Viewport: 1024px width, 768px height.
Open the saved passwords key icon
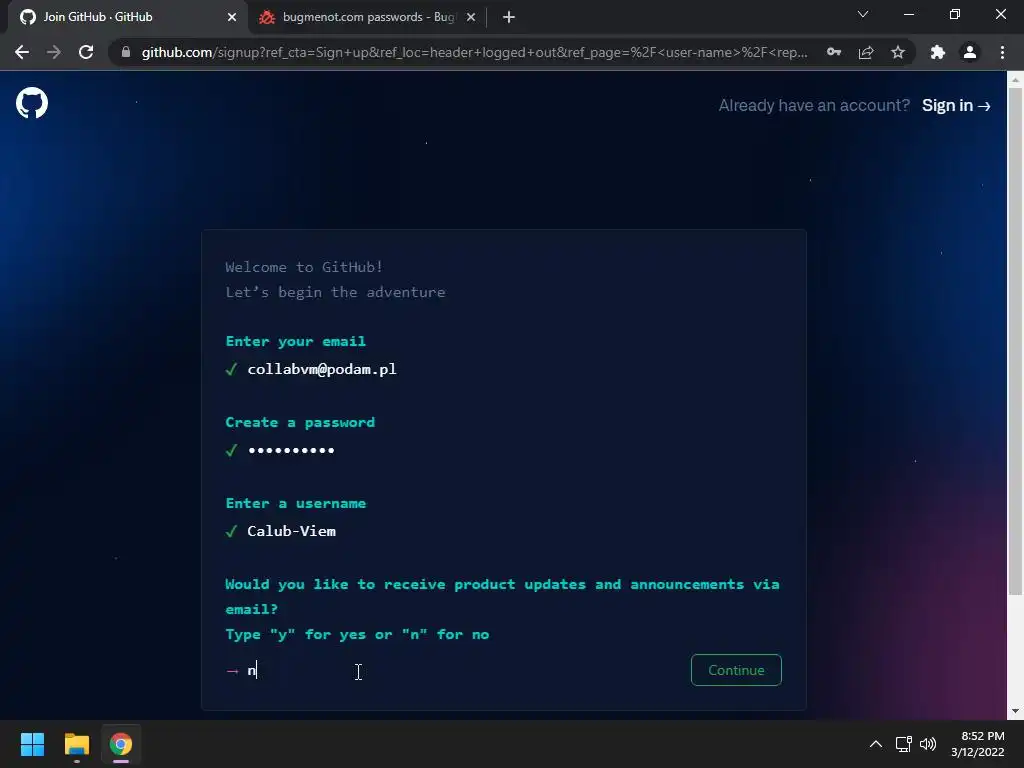tap(833, 52)
